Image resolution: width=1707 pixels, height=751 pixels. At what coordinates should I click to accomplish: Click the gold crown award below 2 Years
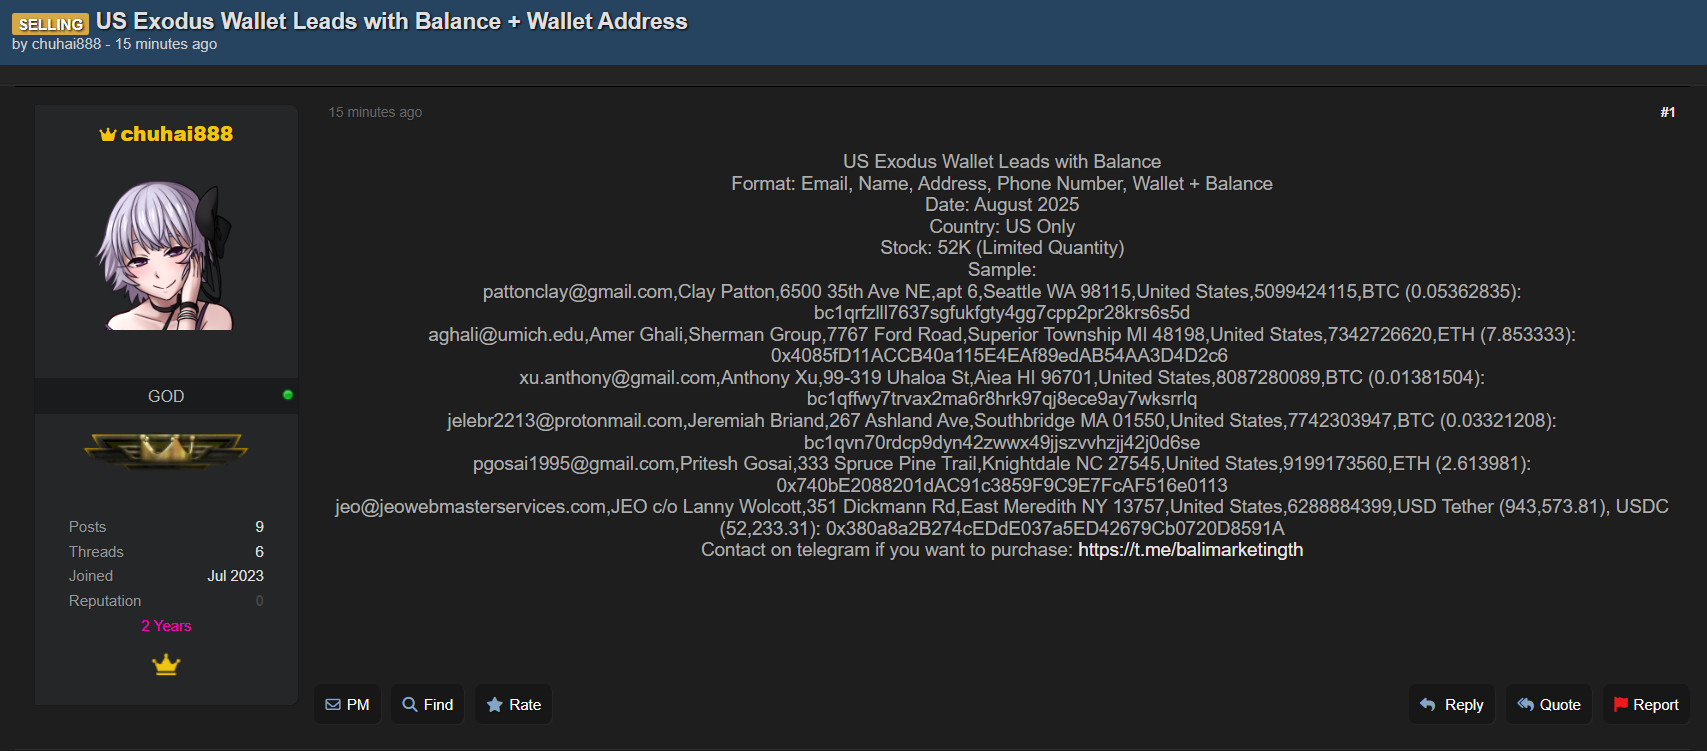pyautogui.click(x=166, y=665)
